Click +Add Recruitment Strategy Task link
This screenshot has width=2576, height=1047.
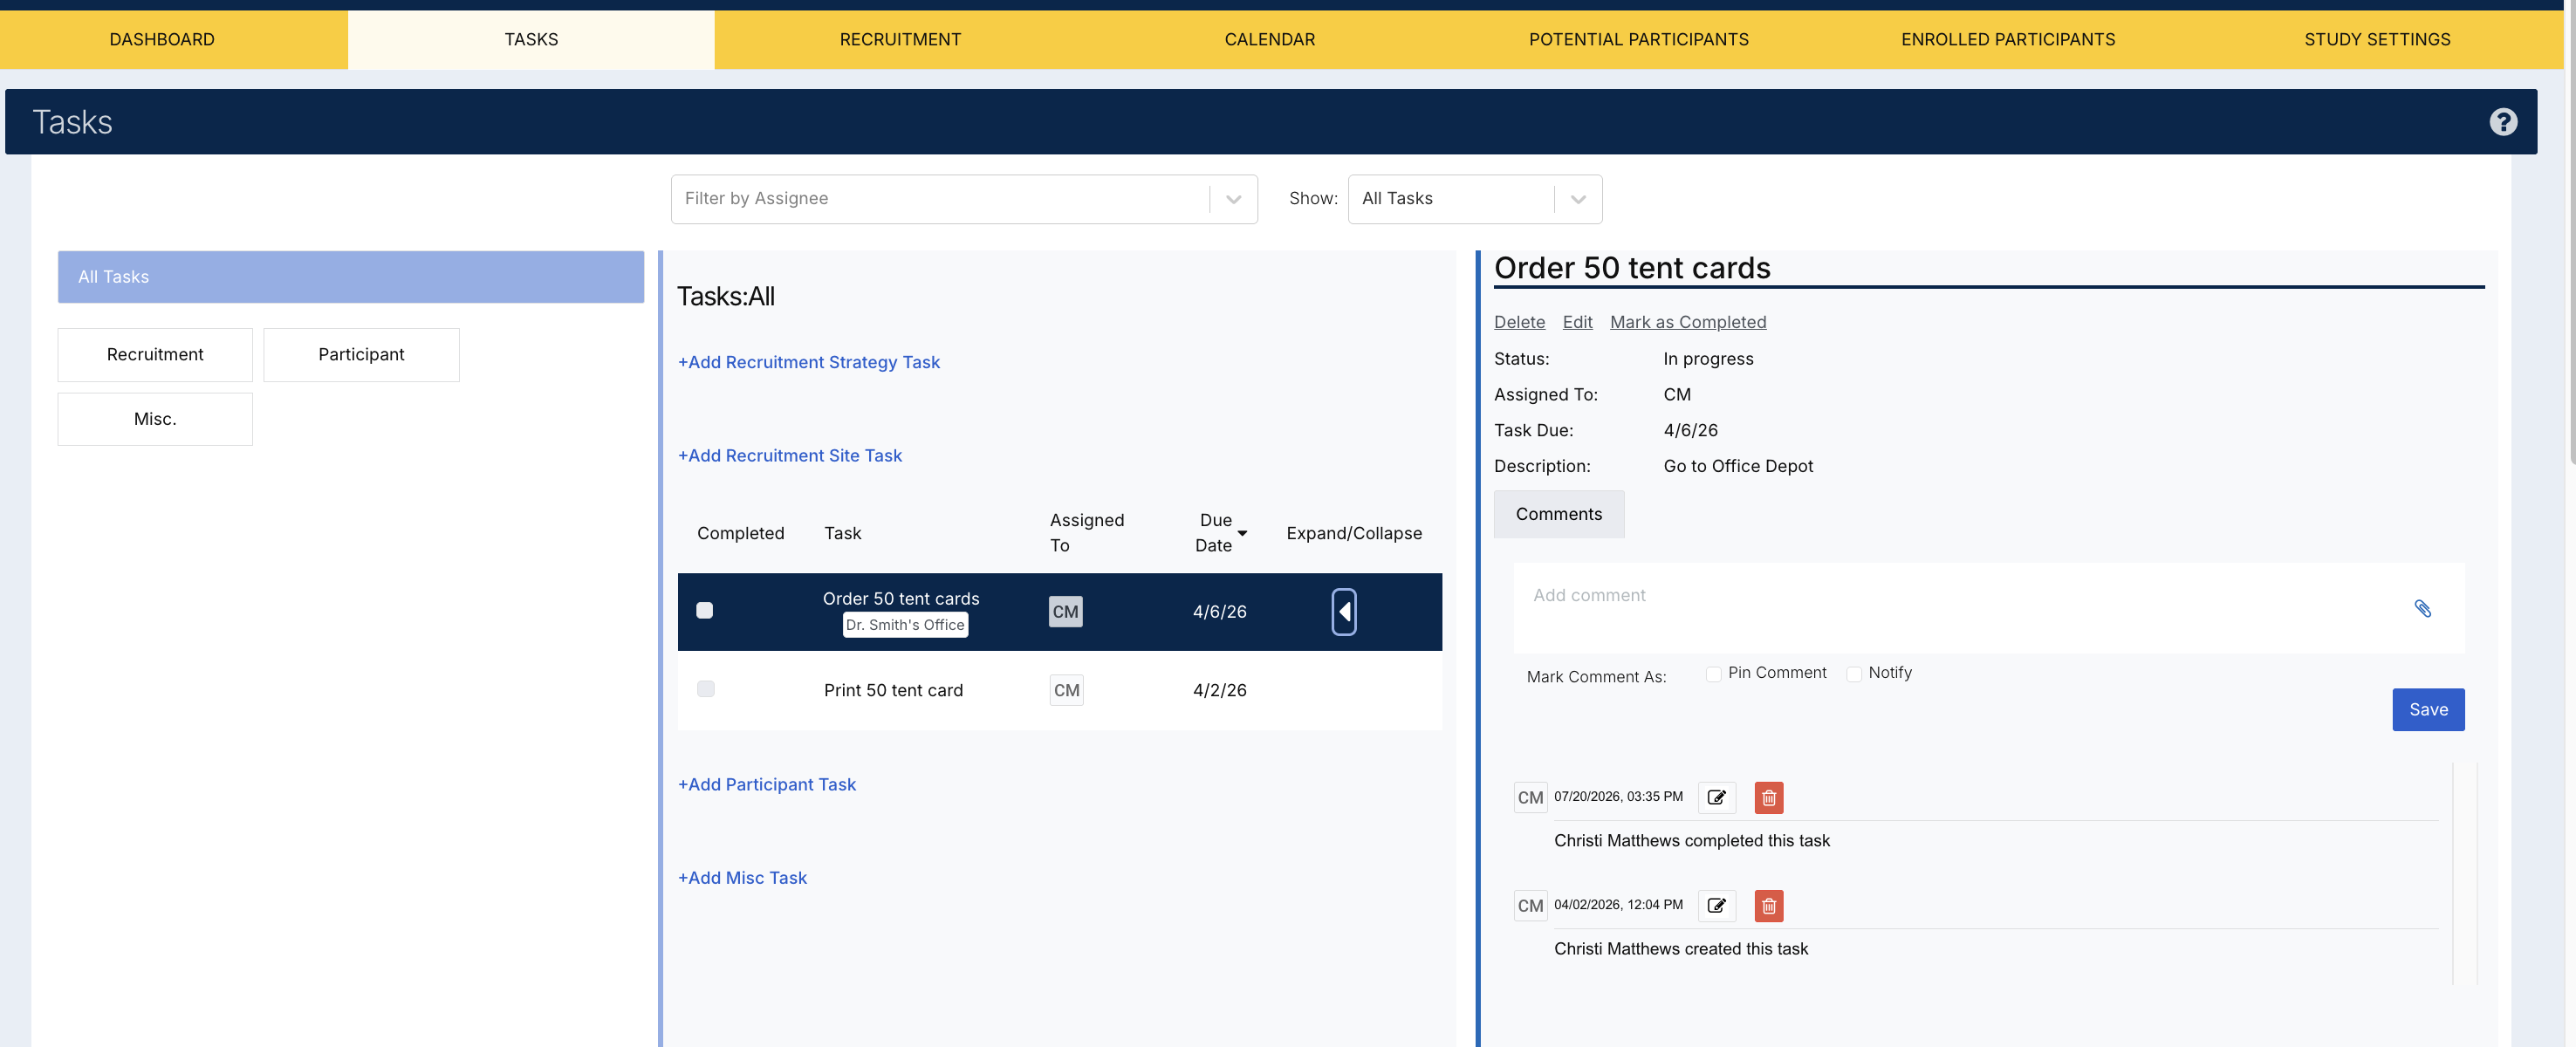809,362
